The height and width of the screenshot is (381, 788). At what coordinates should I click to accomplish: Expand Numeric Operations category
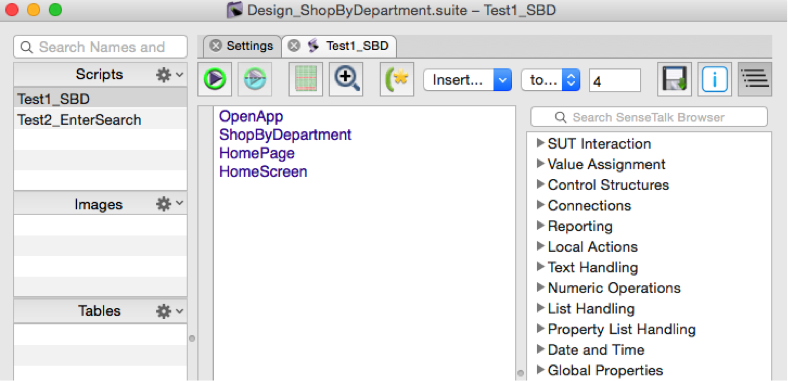coord(541,288)
